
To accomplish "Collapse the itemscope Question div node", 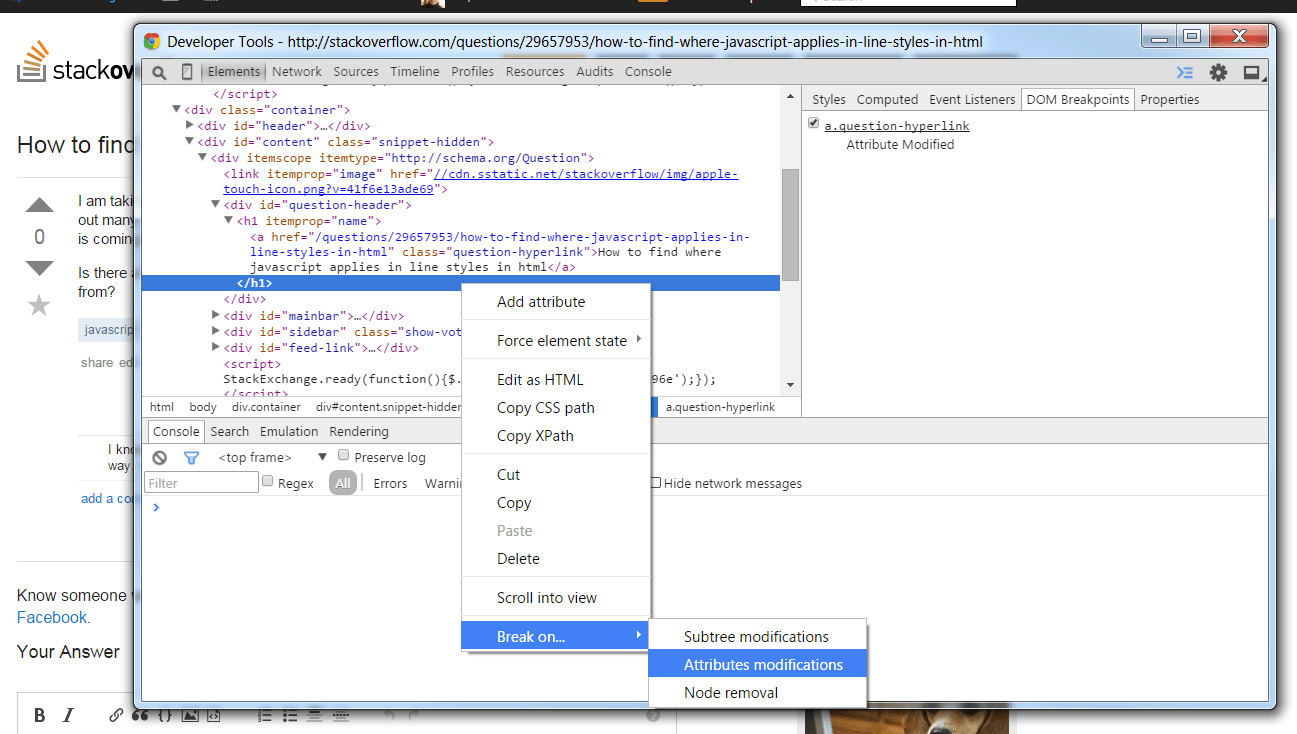I will click(x=203, y=158).
